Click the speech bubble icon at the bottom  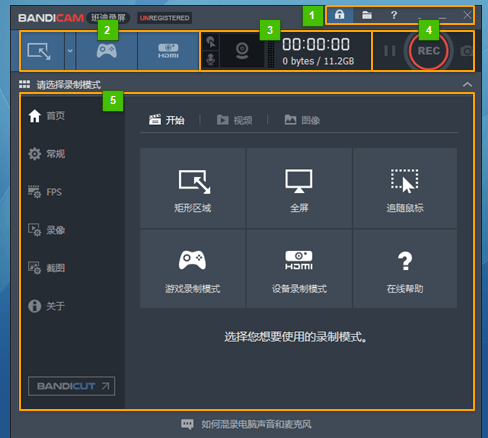(x=187, y=424)
